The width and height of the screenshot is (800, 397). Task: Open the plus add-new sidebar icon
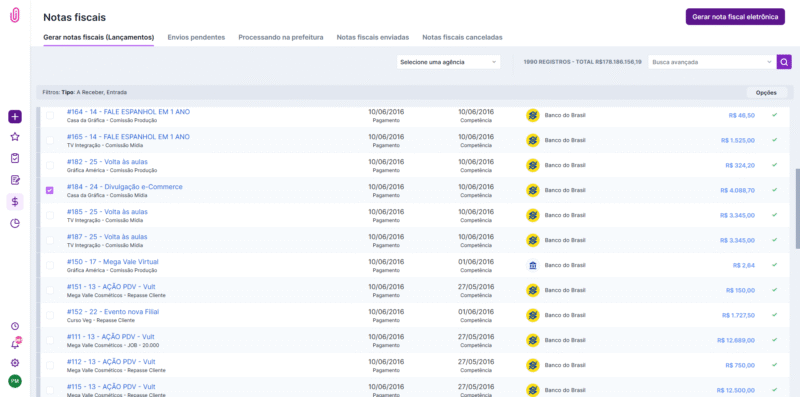tap(15, 116)
